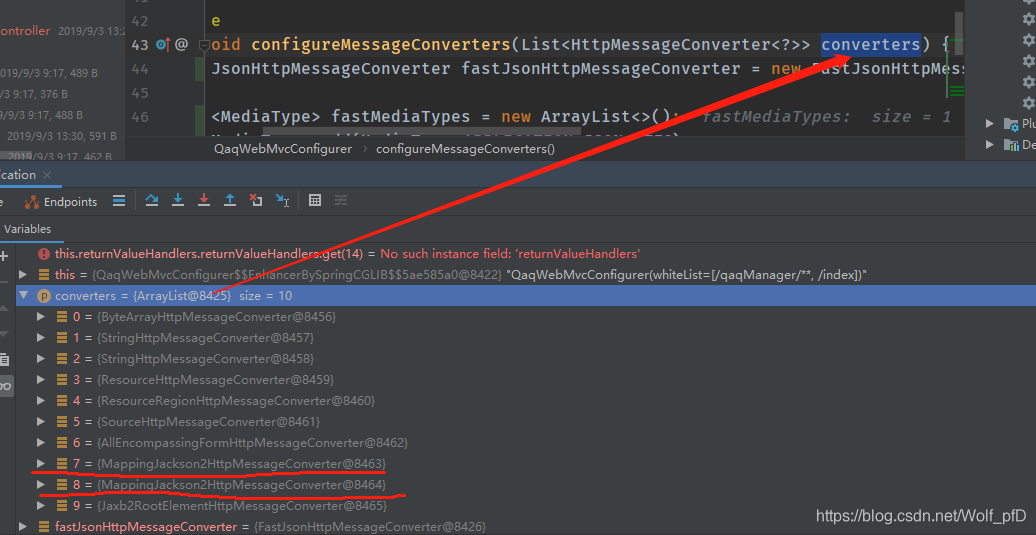Select the red 'ontroller' file entry
The image size is (1036, 535).
click(x=25, y=30)
